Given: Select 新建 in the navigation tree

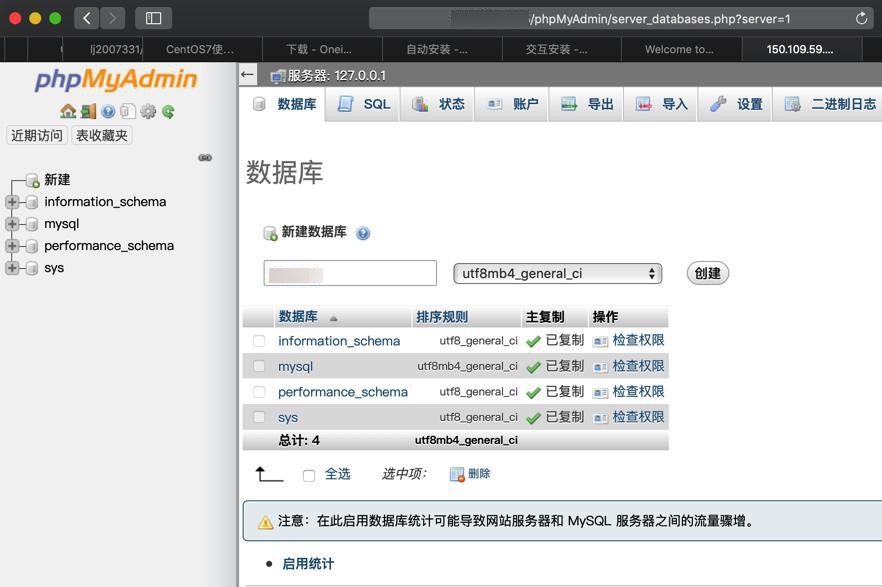Looking at the screenshot, I should (x=57, y=180).
